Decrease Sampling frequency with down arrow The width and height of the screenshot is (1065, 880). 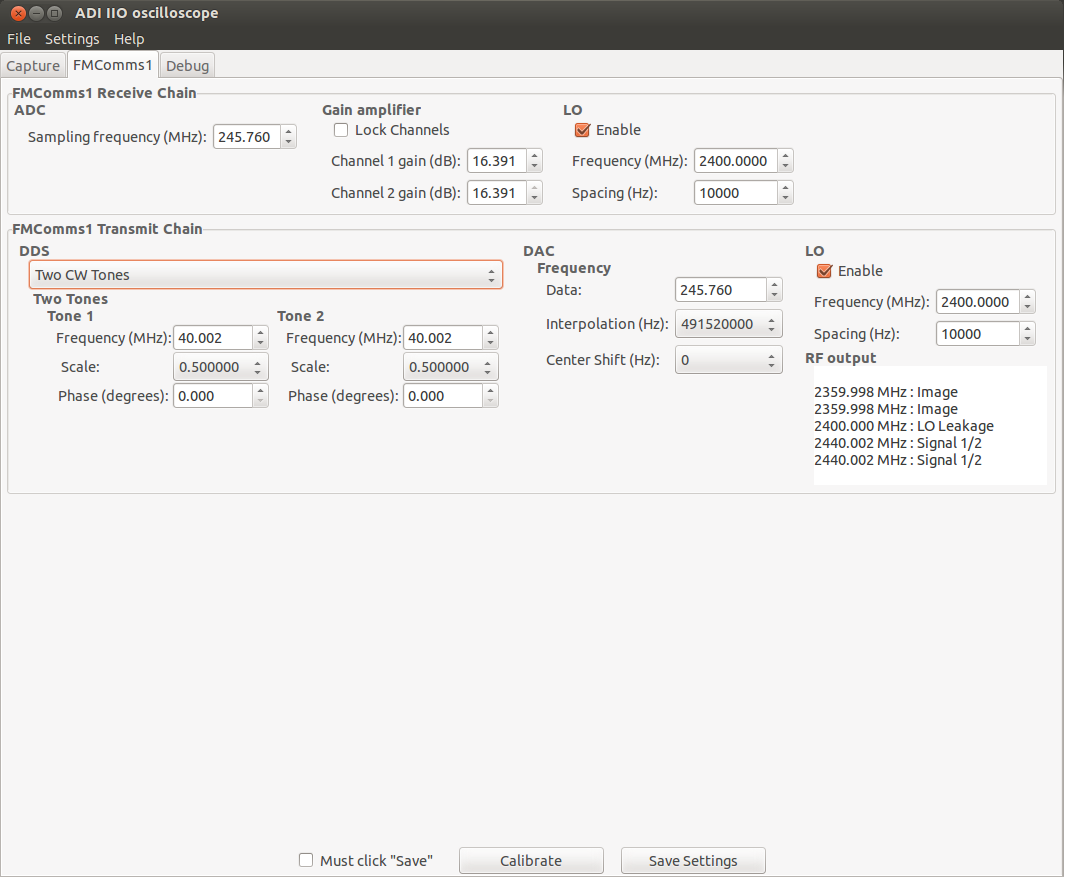click(x=289, y=142)
